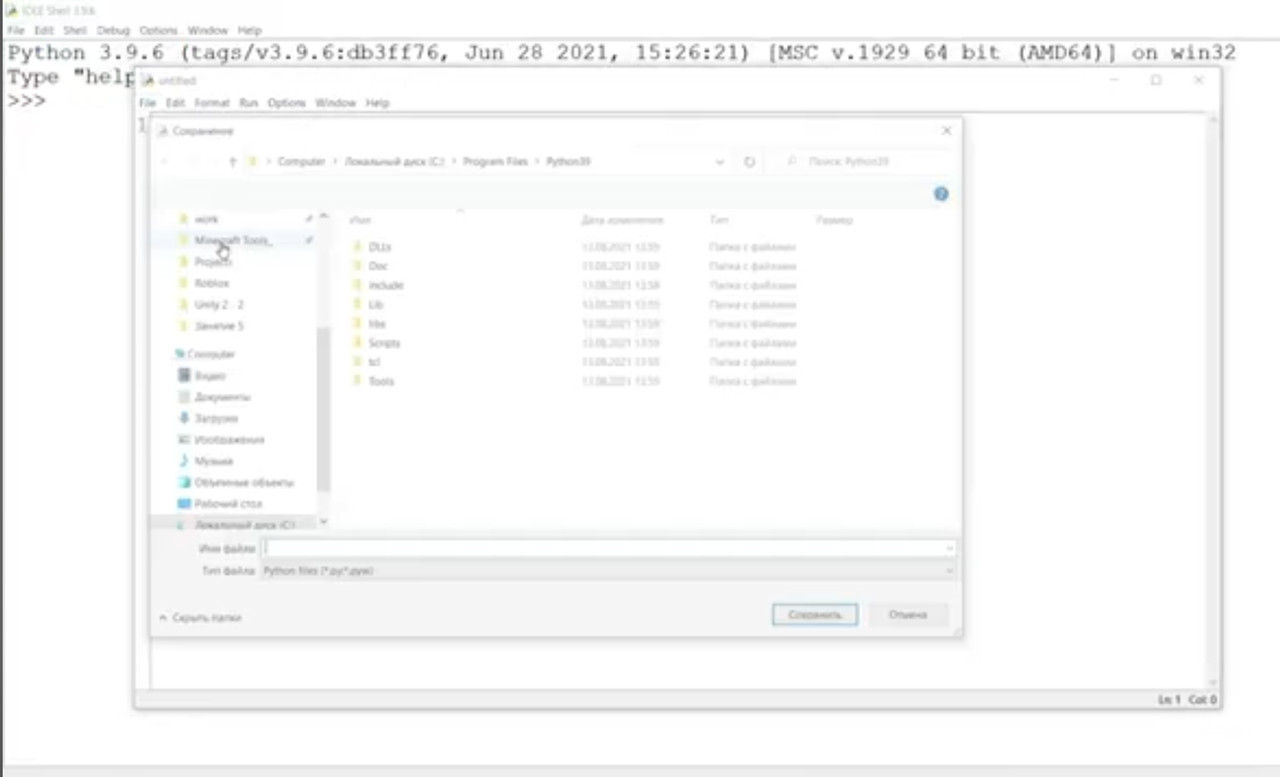The image size is (1280, 777).
Task: Click Python39 in the breadcrumb path
Action: coord(568,161)
